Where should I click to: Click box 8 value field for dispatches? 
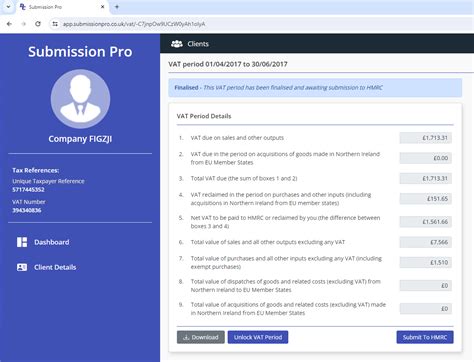426,286
